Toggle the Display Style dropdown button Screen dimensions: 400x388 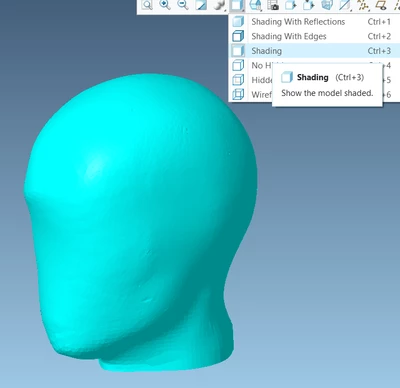237,5
